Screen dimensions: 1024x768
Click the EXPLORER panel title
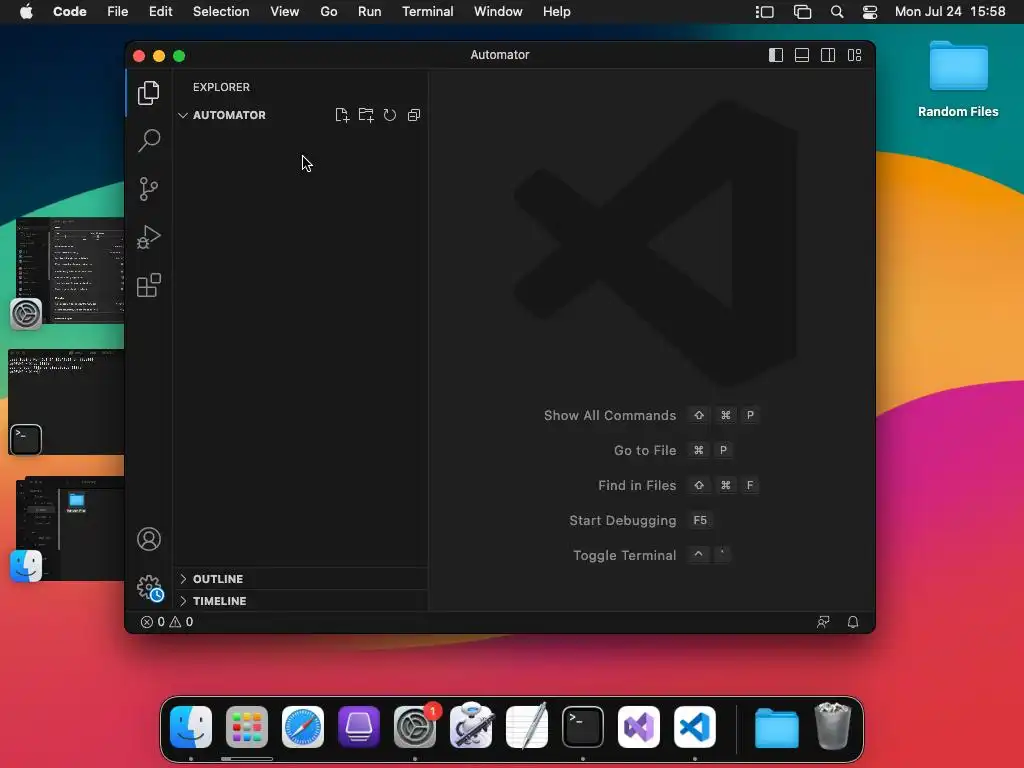tap(221, 87)
